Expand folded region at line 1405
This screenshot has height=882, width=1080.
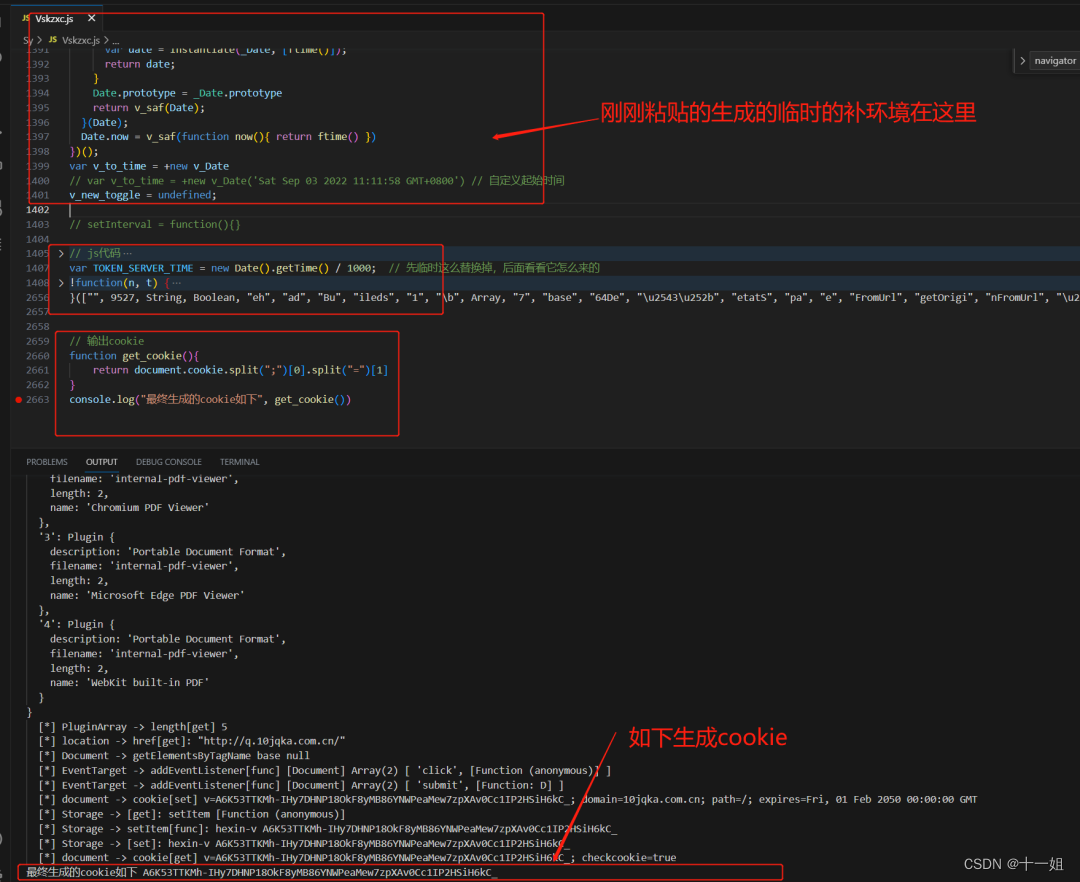point(61,253)
